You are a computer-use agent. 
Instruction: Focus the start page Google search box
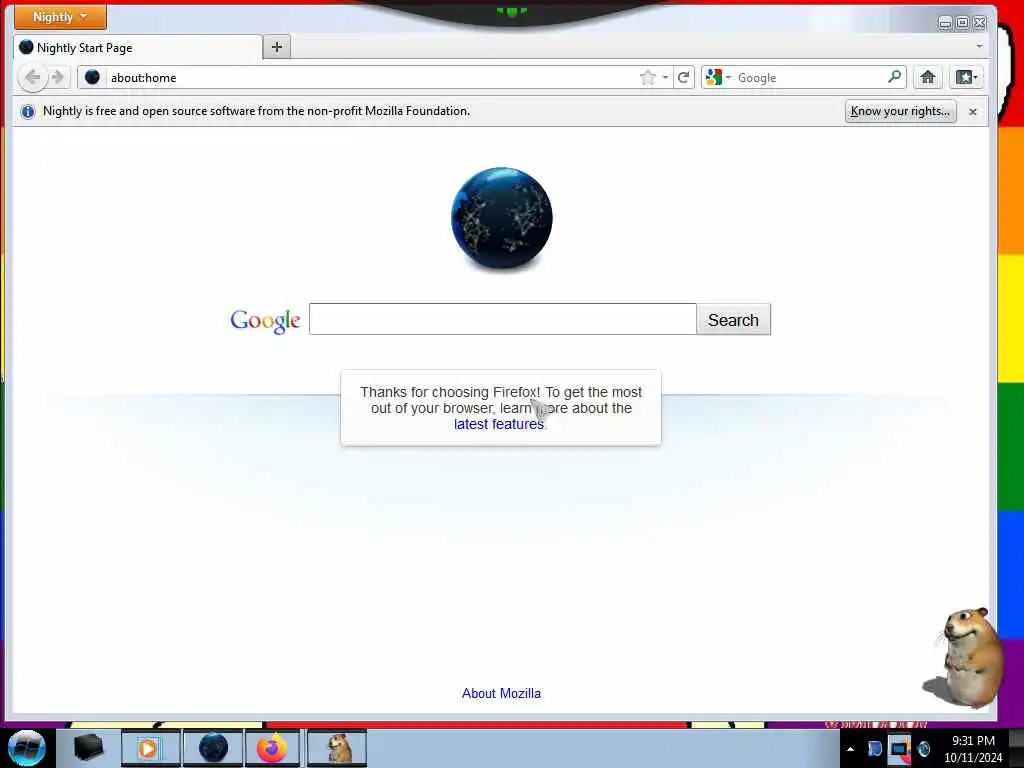[x=503, y=319]
